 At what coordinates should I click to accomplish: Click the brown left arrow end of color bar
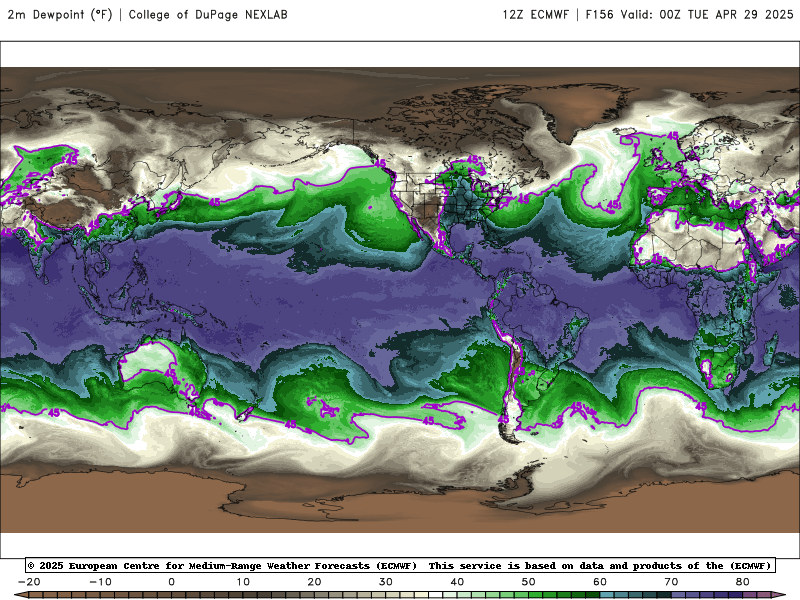pos(22,595)
